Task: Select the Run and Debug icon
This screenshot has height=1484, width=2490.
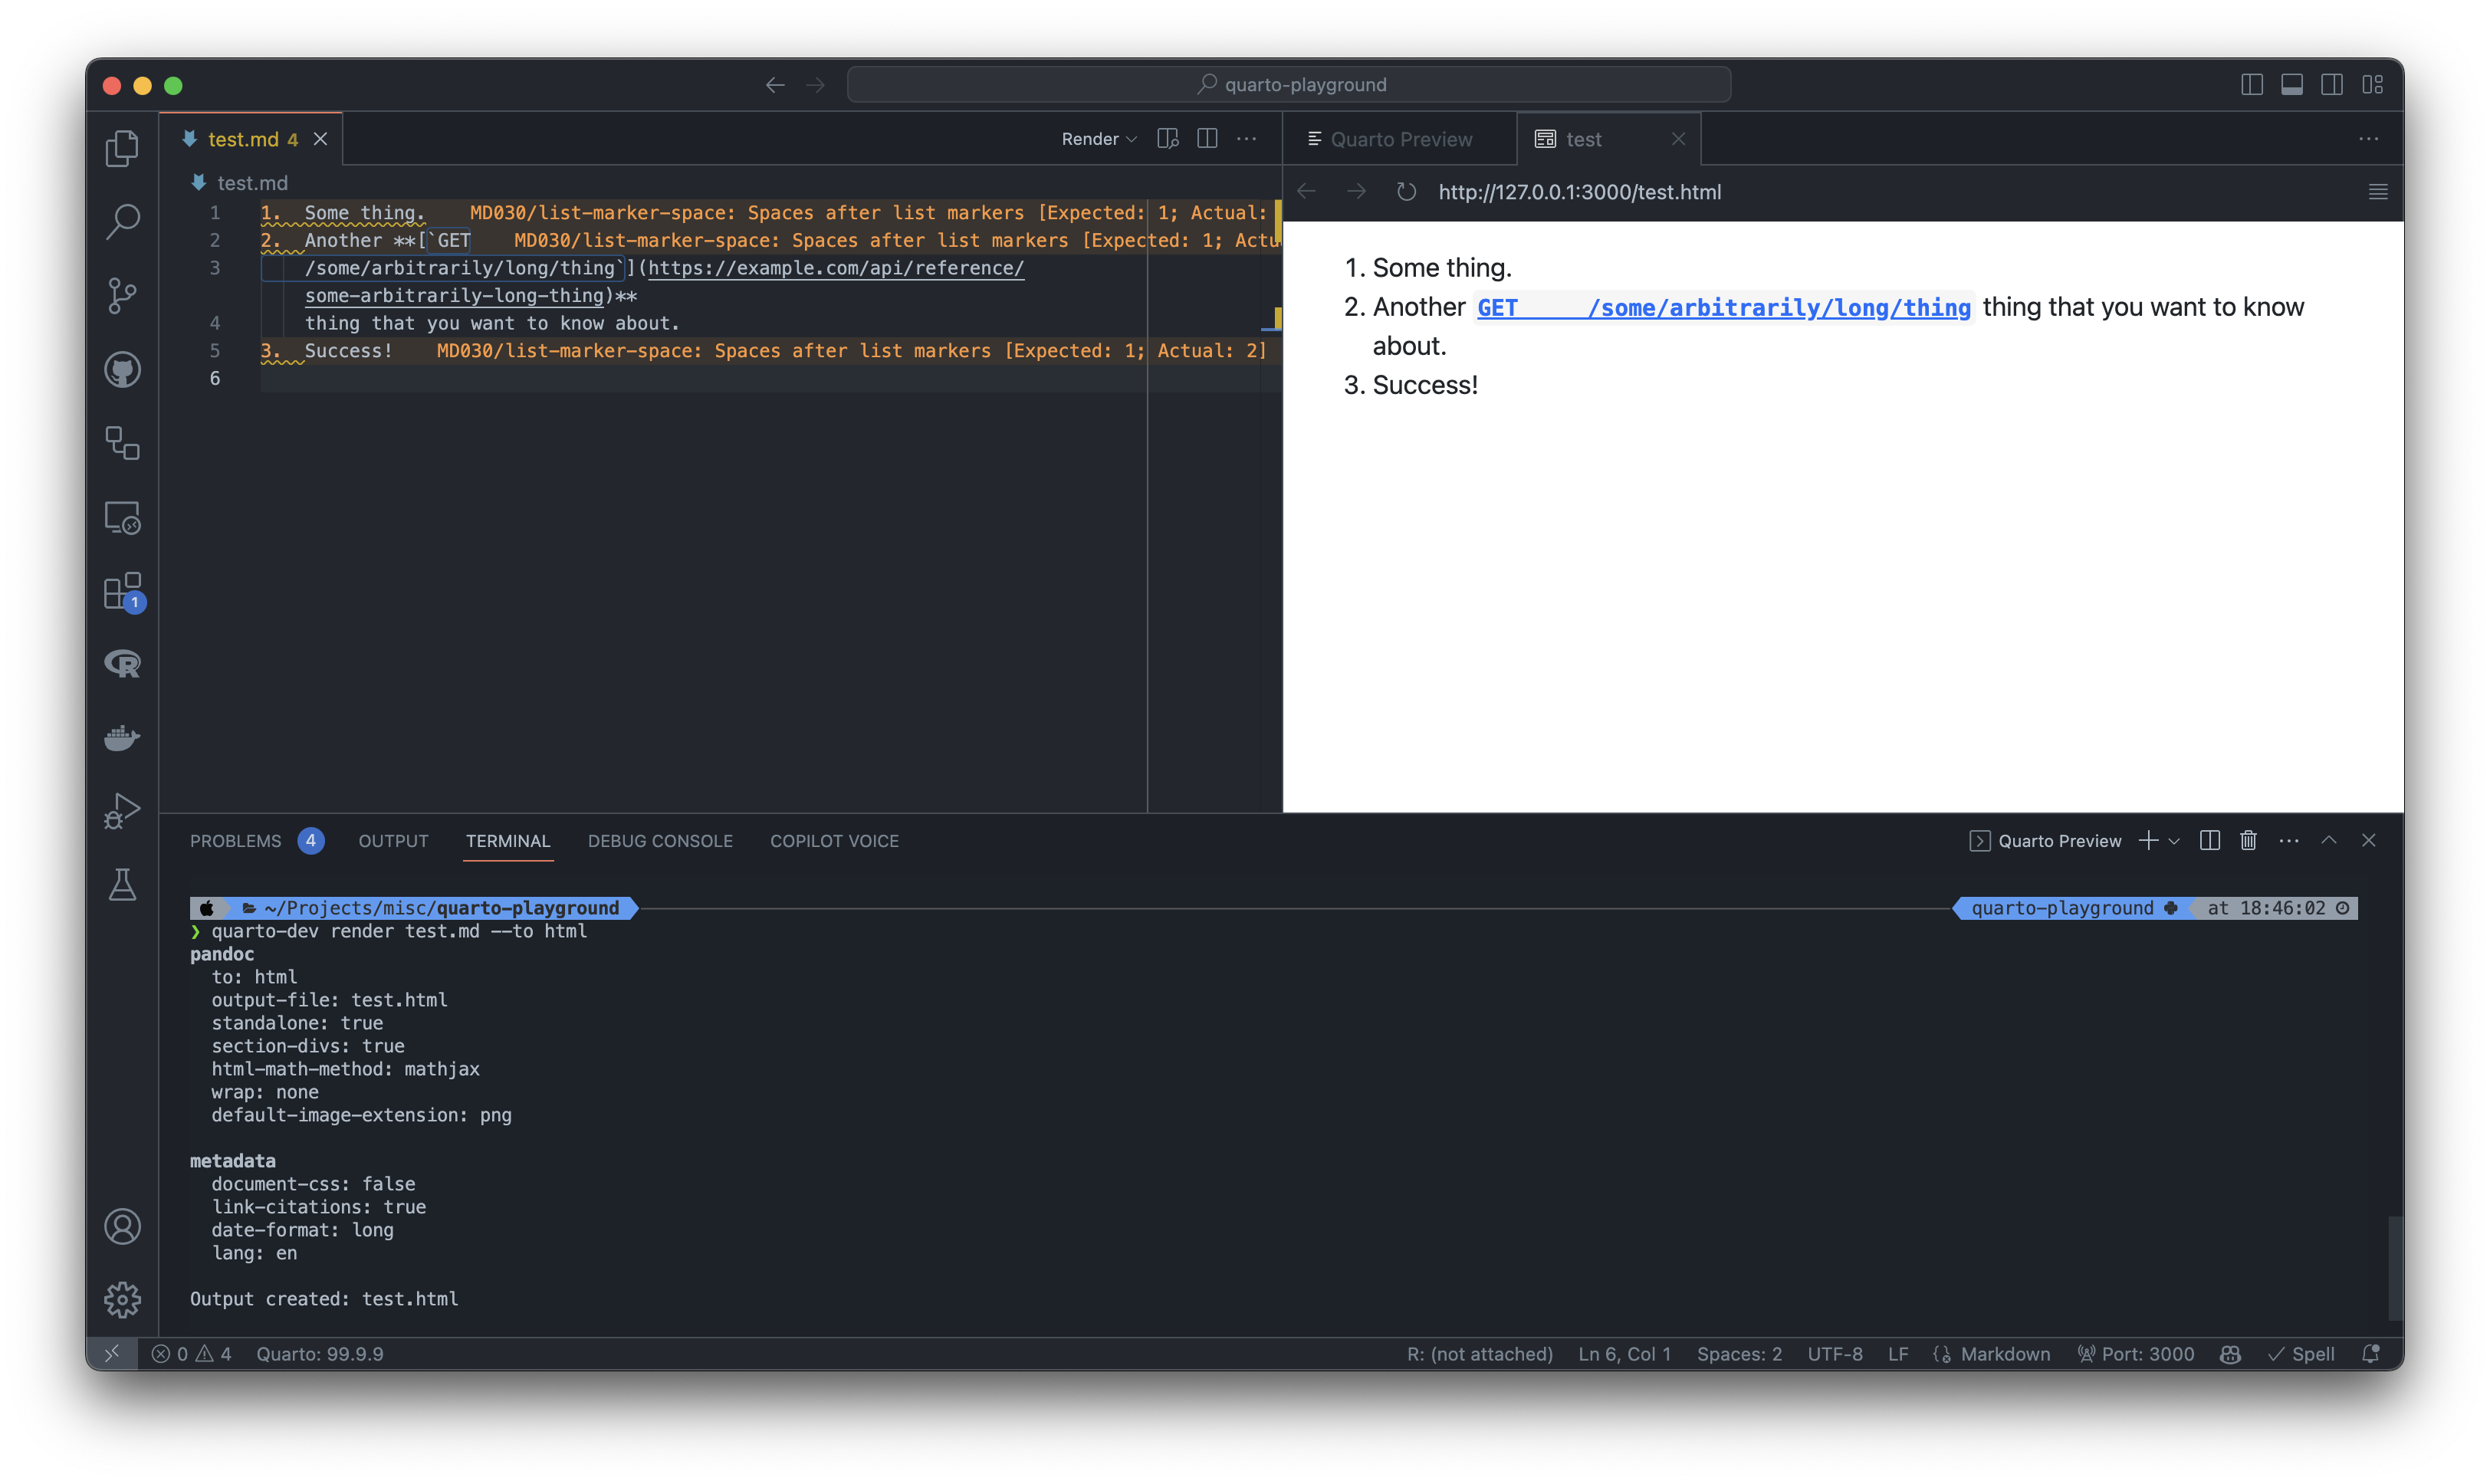Action: point(122,810)
